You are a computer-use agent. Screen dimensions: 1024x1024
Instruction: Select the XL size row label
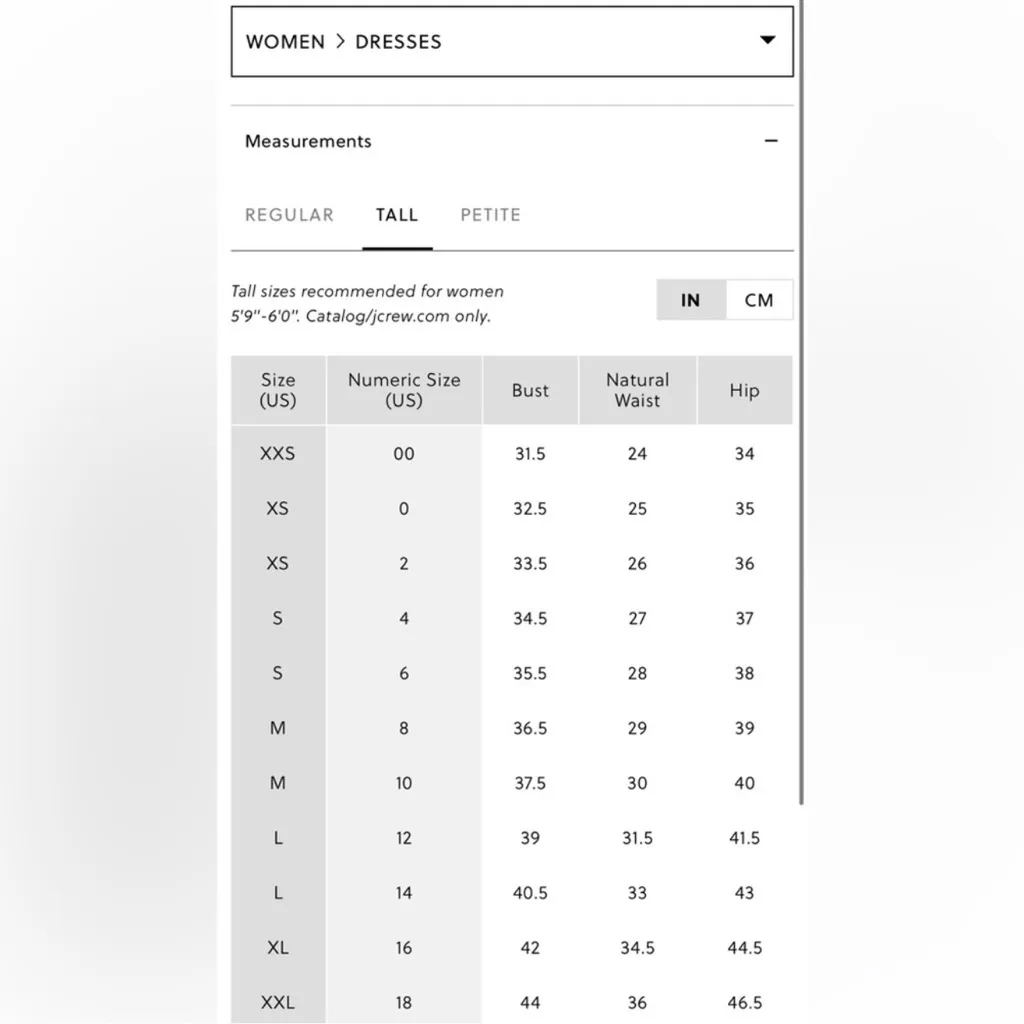(x=278, y=948)
